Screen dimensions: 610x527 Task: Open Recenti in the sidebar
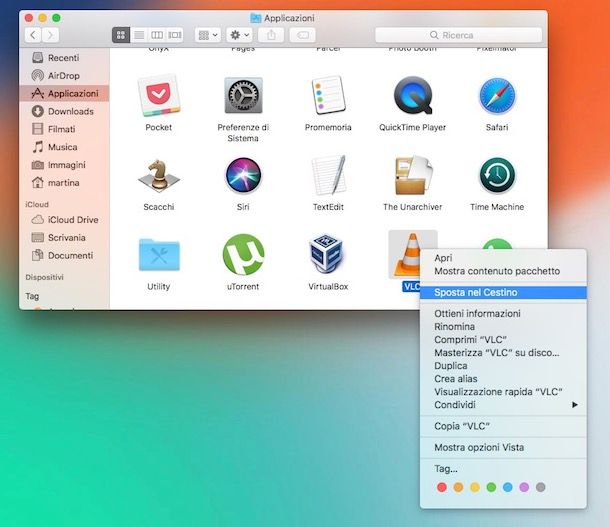pos(64,58)
